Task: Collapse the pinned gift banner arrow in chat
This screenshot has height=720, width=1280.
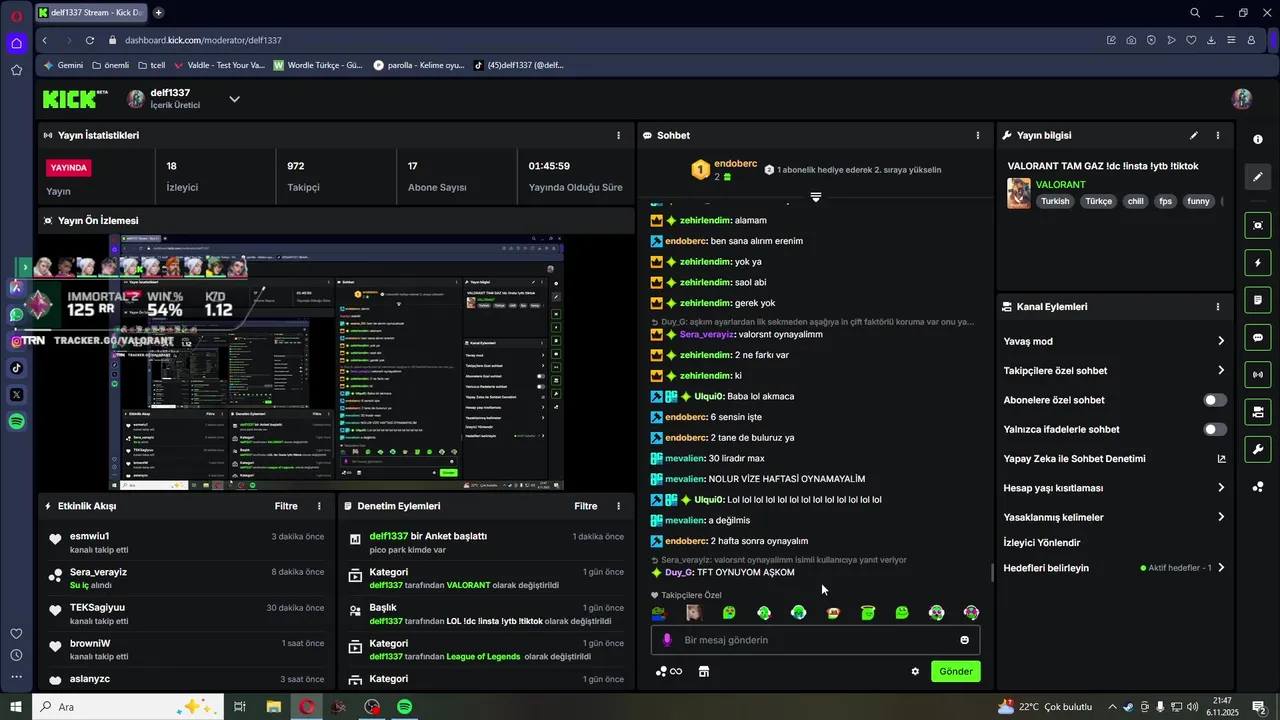Action: click(x=816, y=197)
